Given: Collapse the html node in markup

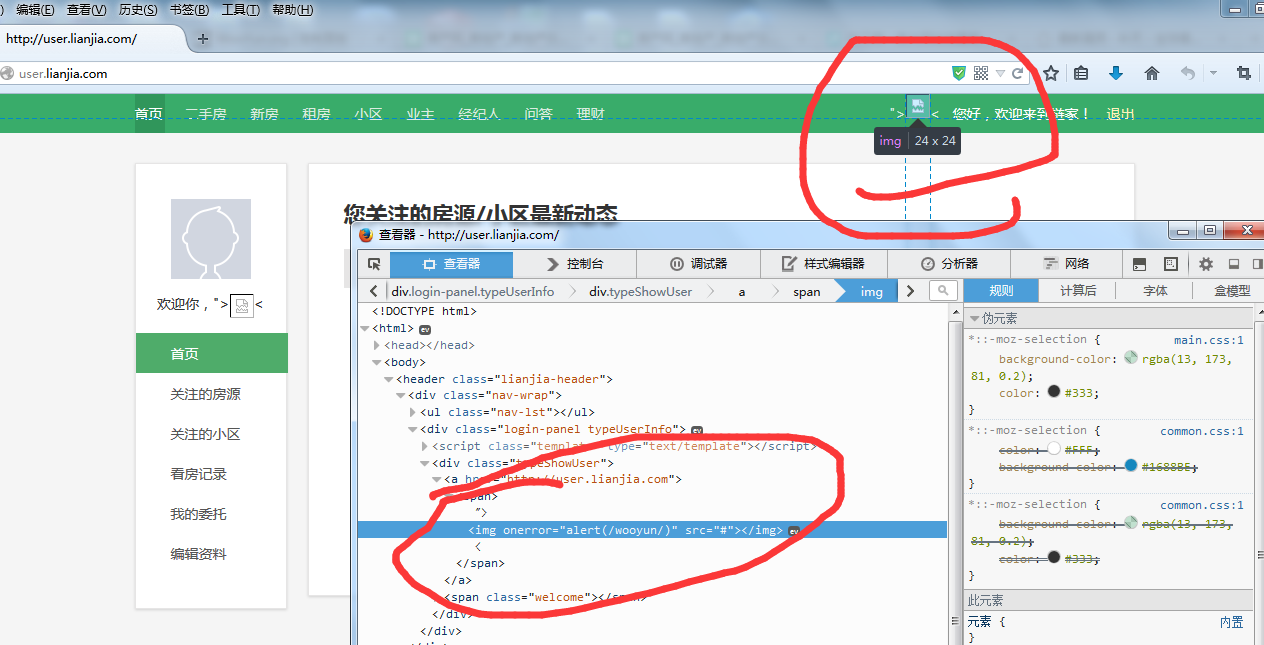Looking at the screenshot, I should click(x=364, y=328).
